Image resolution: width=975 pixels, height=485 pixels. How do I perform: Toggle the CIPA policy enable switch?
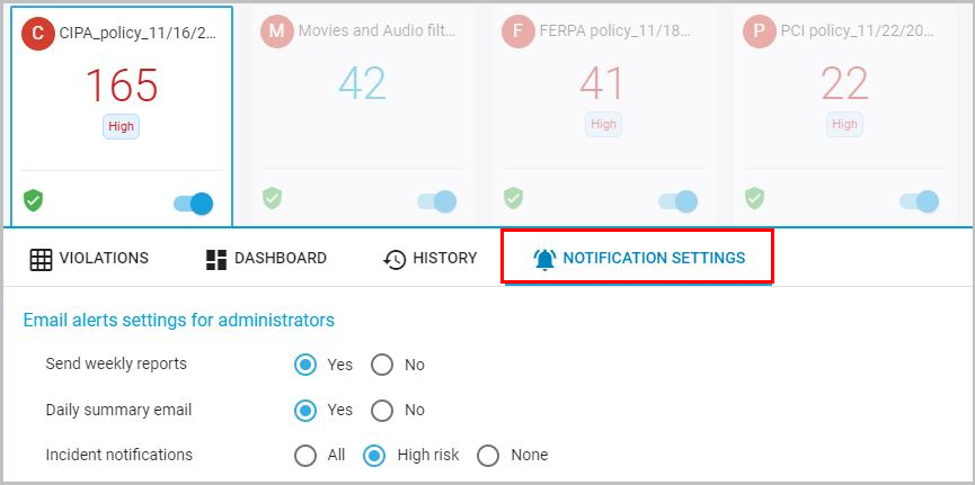pos(194,204)
